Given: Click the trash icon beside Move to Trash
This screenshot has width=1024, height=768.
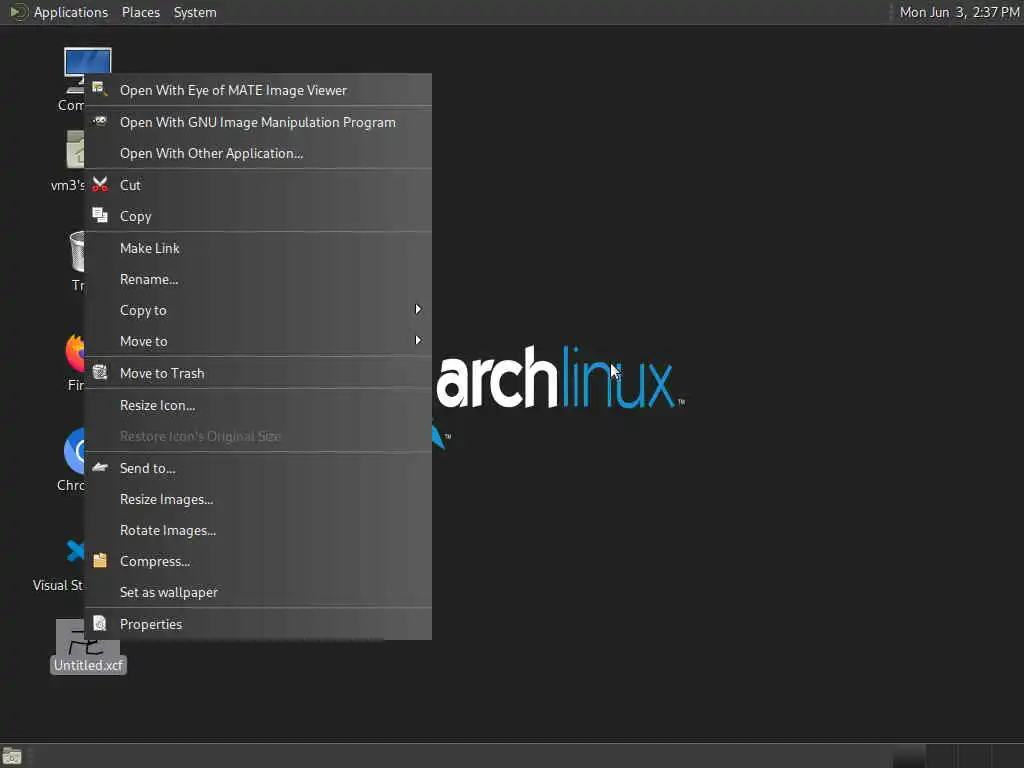Looking at the screenshot, I should coord(100,372).
